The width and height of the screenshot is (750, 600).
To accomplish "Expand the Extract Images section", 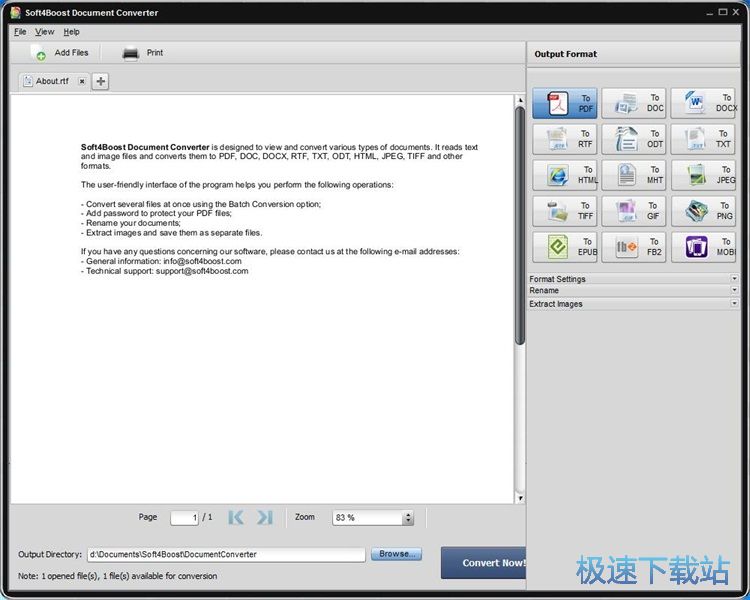I will click(634, 303).
